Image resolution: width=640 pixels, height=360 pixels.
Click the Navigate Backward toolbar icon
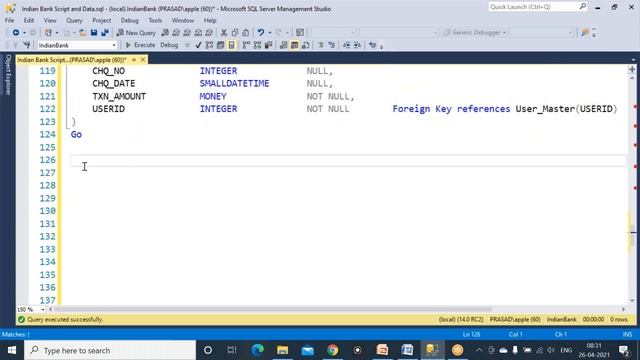coord(16,33)
